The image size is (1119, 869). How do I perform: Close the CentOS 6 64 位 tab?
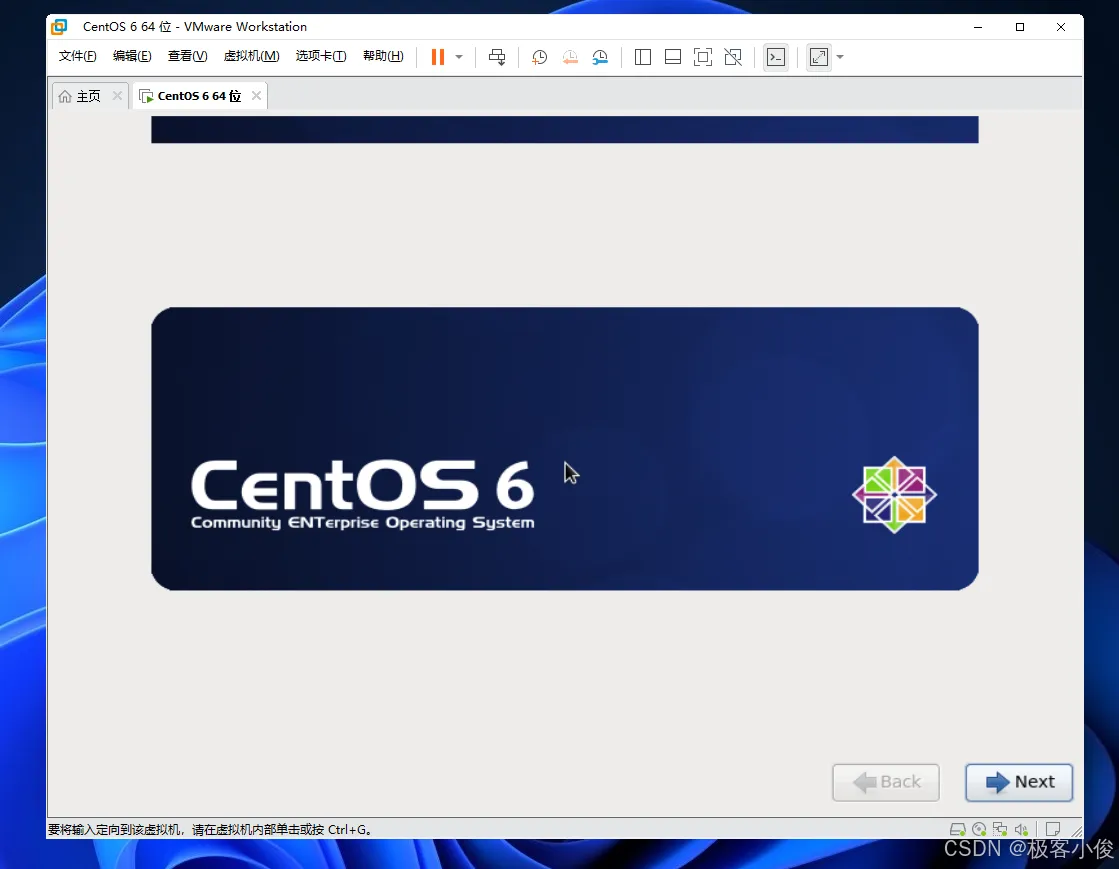(256, 96)
